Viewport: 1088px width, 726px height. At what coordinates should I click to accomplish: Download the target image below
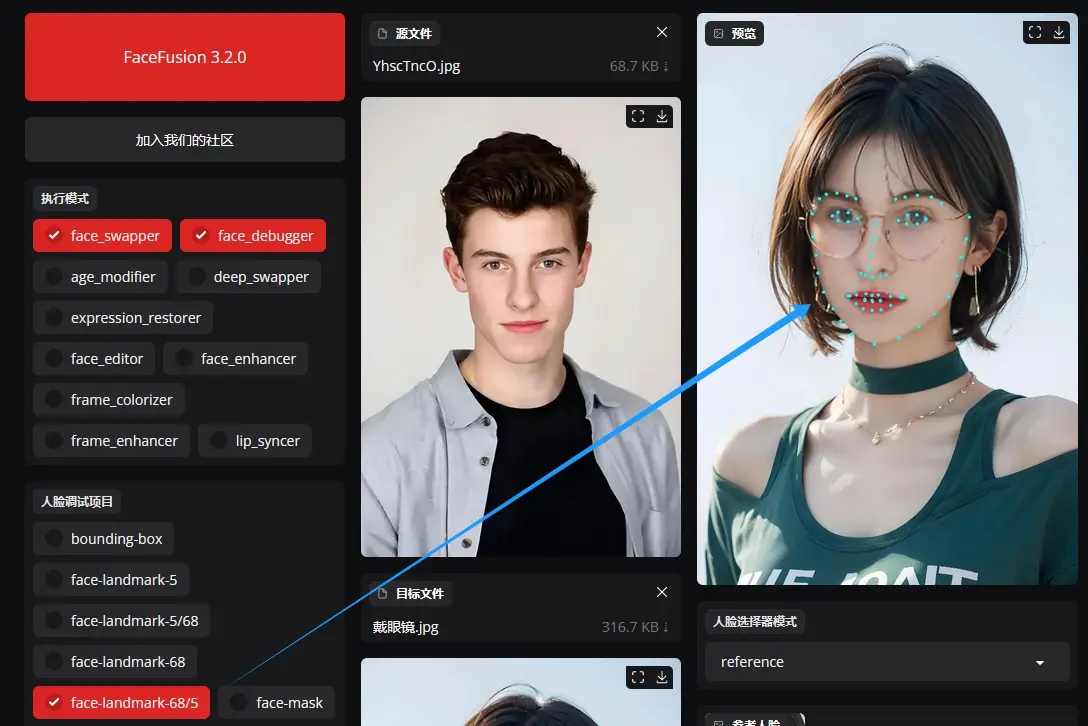pyautogui.click(x=661, y=677)
